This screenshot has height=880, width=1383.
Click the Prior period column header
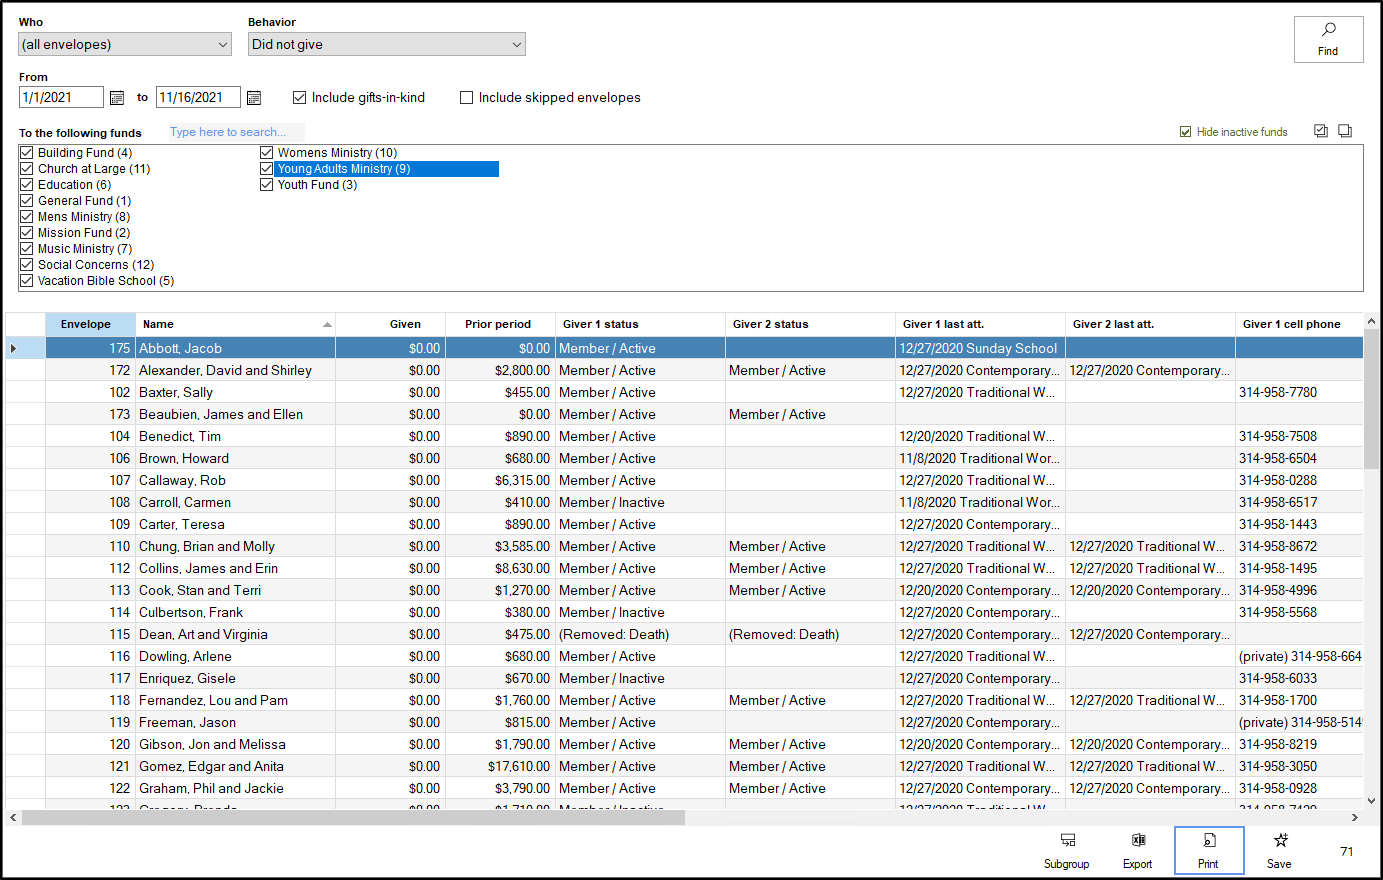point(498,324)
